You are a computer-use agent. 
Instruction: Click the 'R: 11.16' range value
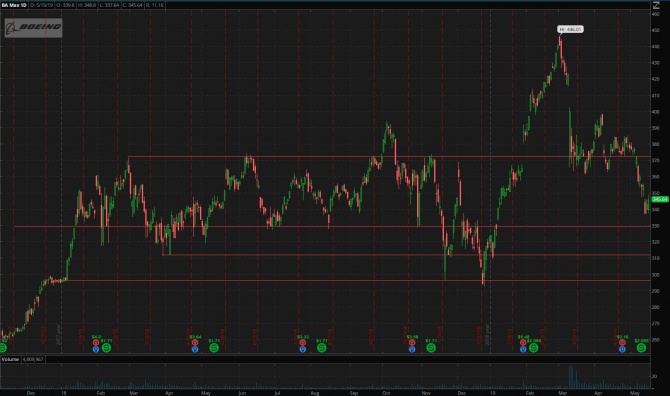coord(155,5)
